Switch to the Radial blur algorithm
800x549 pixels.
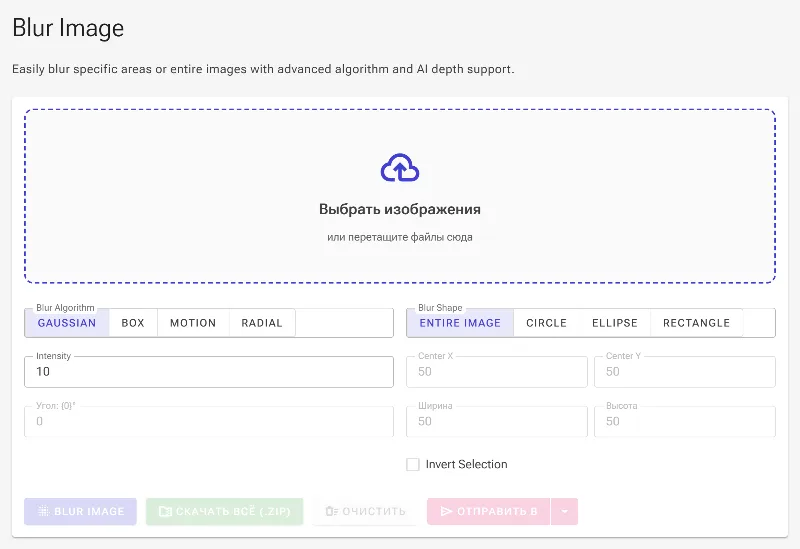(x=262, y=323)
